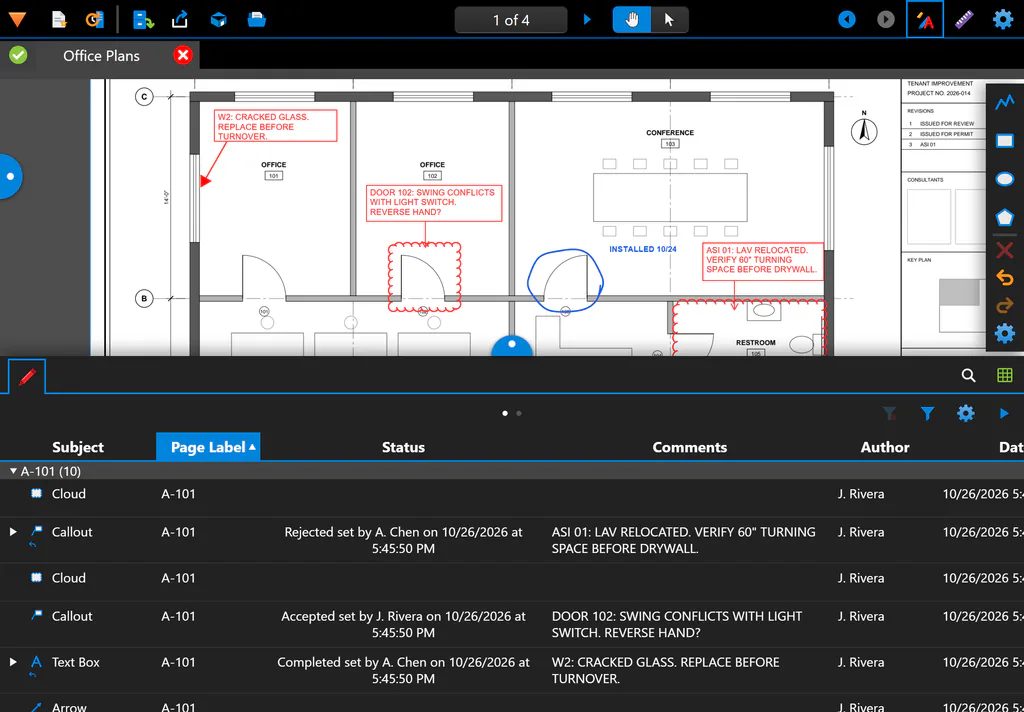Select the Polygon markup tool

1004,217
